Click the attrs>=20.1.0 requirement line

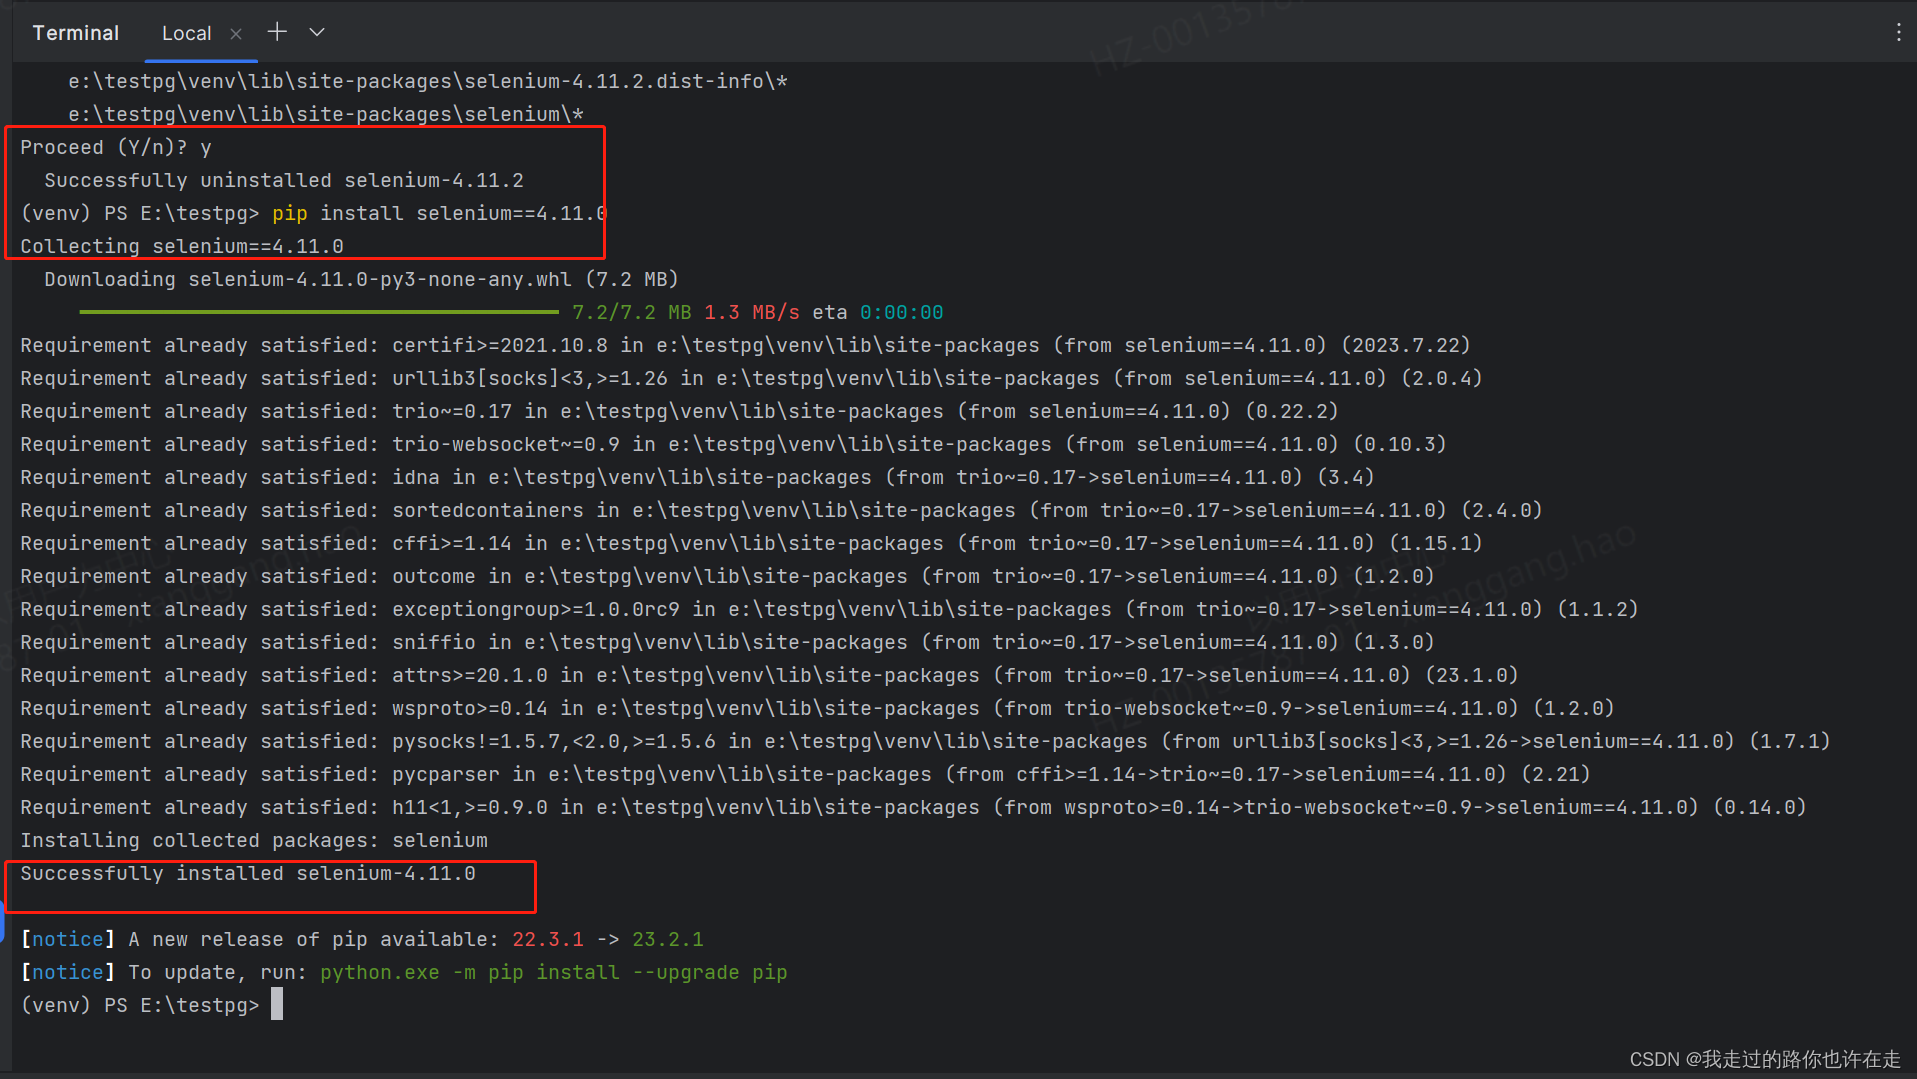pyautogui.click(x=769, y=675)
